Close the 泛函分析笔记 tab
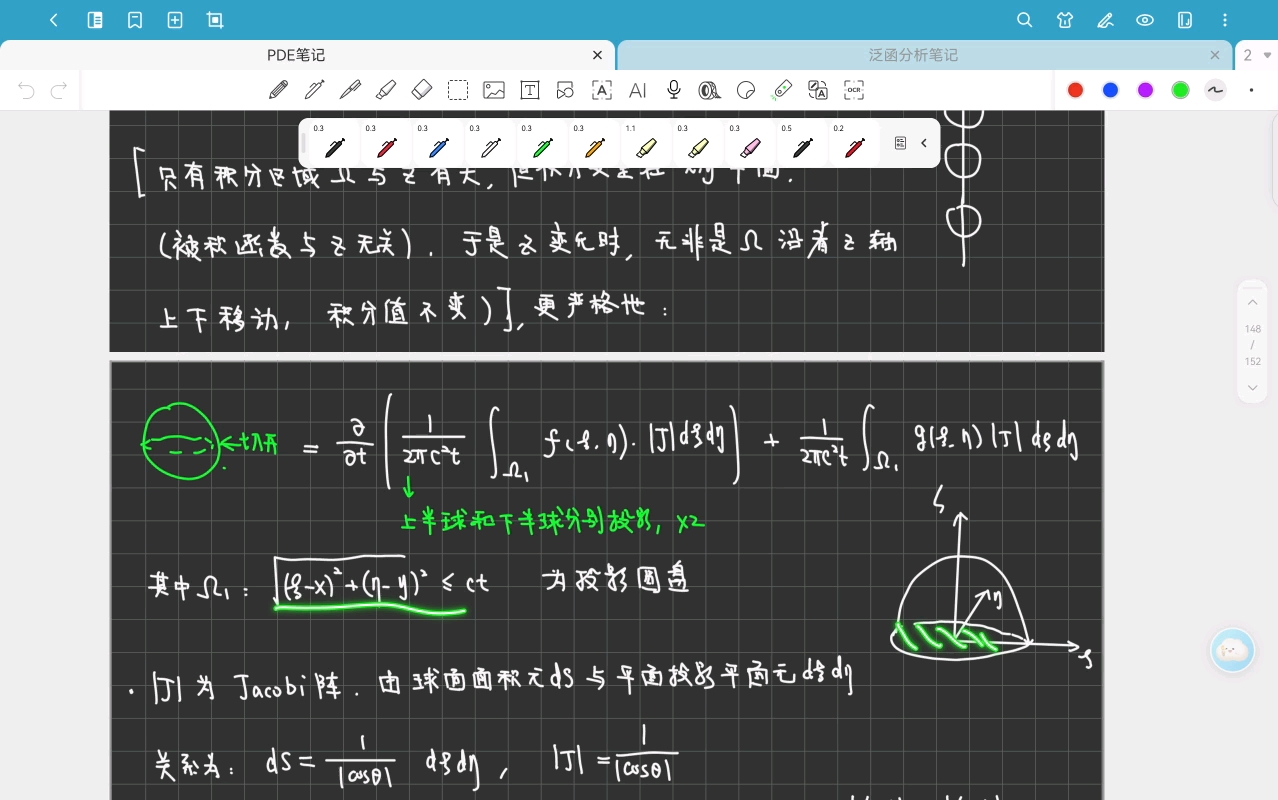Screen dimensions: 1278x800 point(1215,55)
